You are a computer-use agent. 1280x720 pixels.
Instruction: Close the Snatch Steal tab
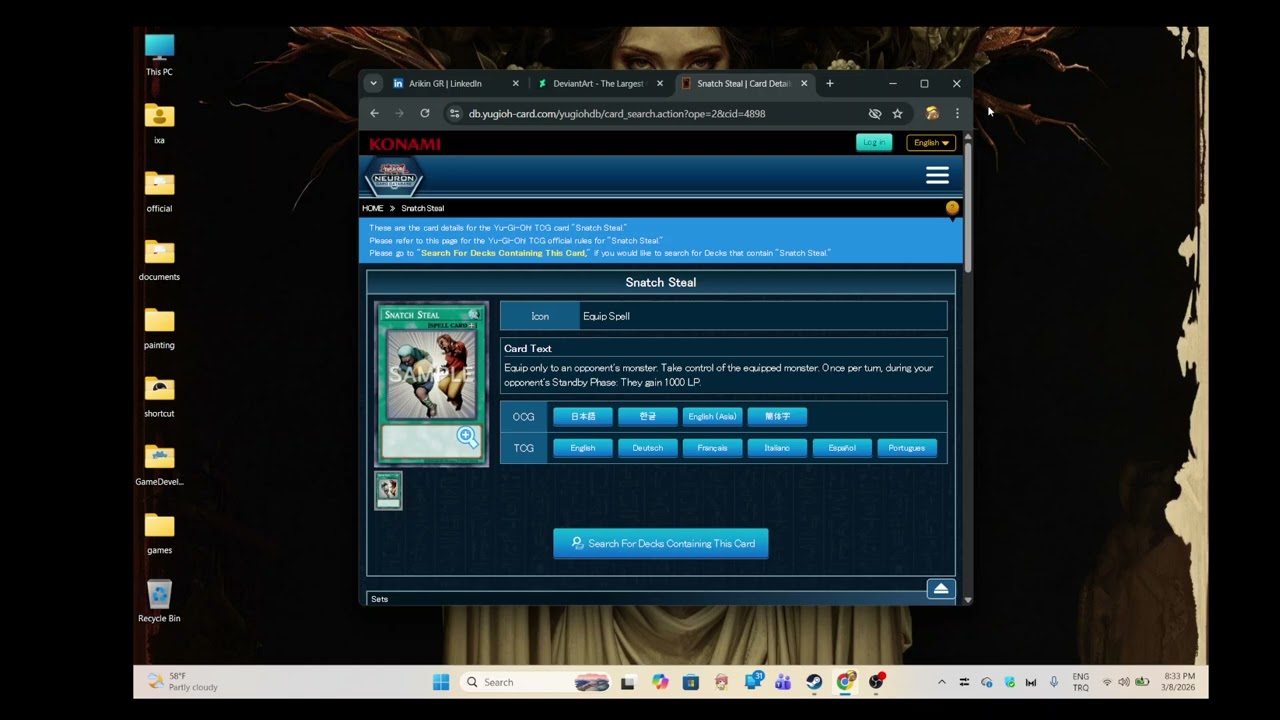[803, 84]
